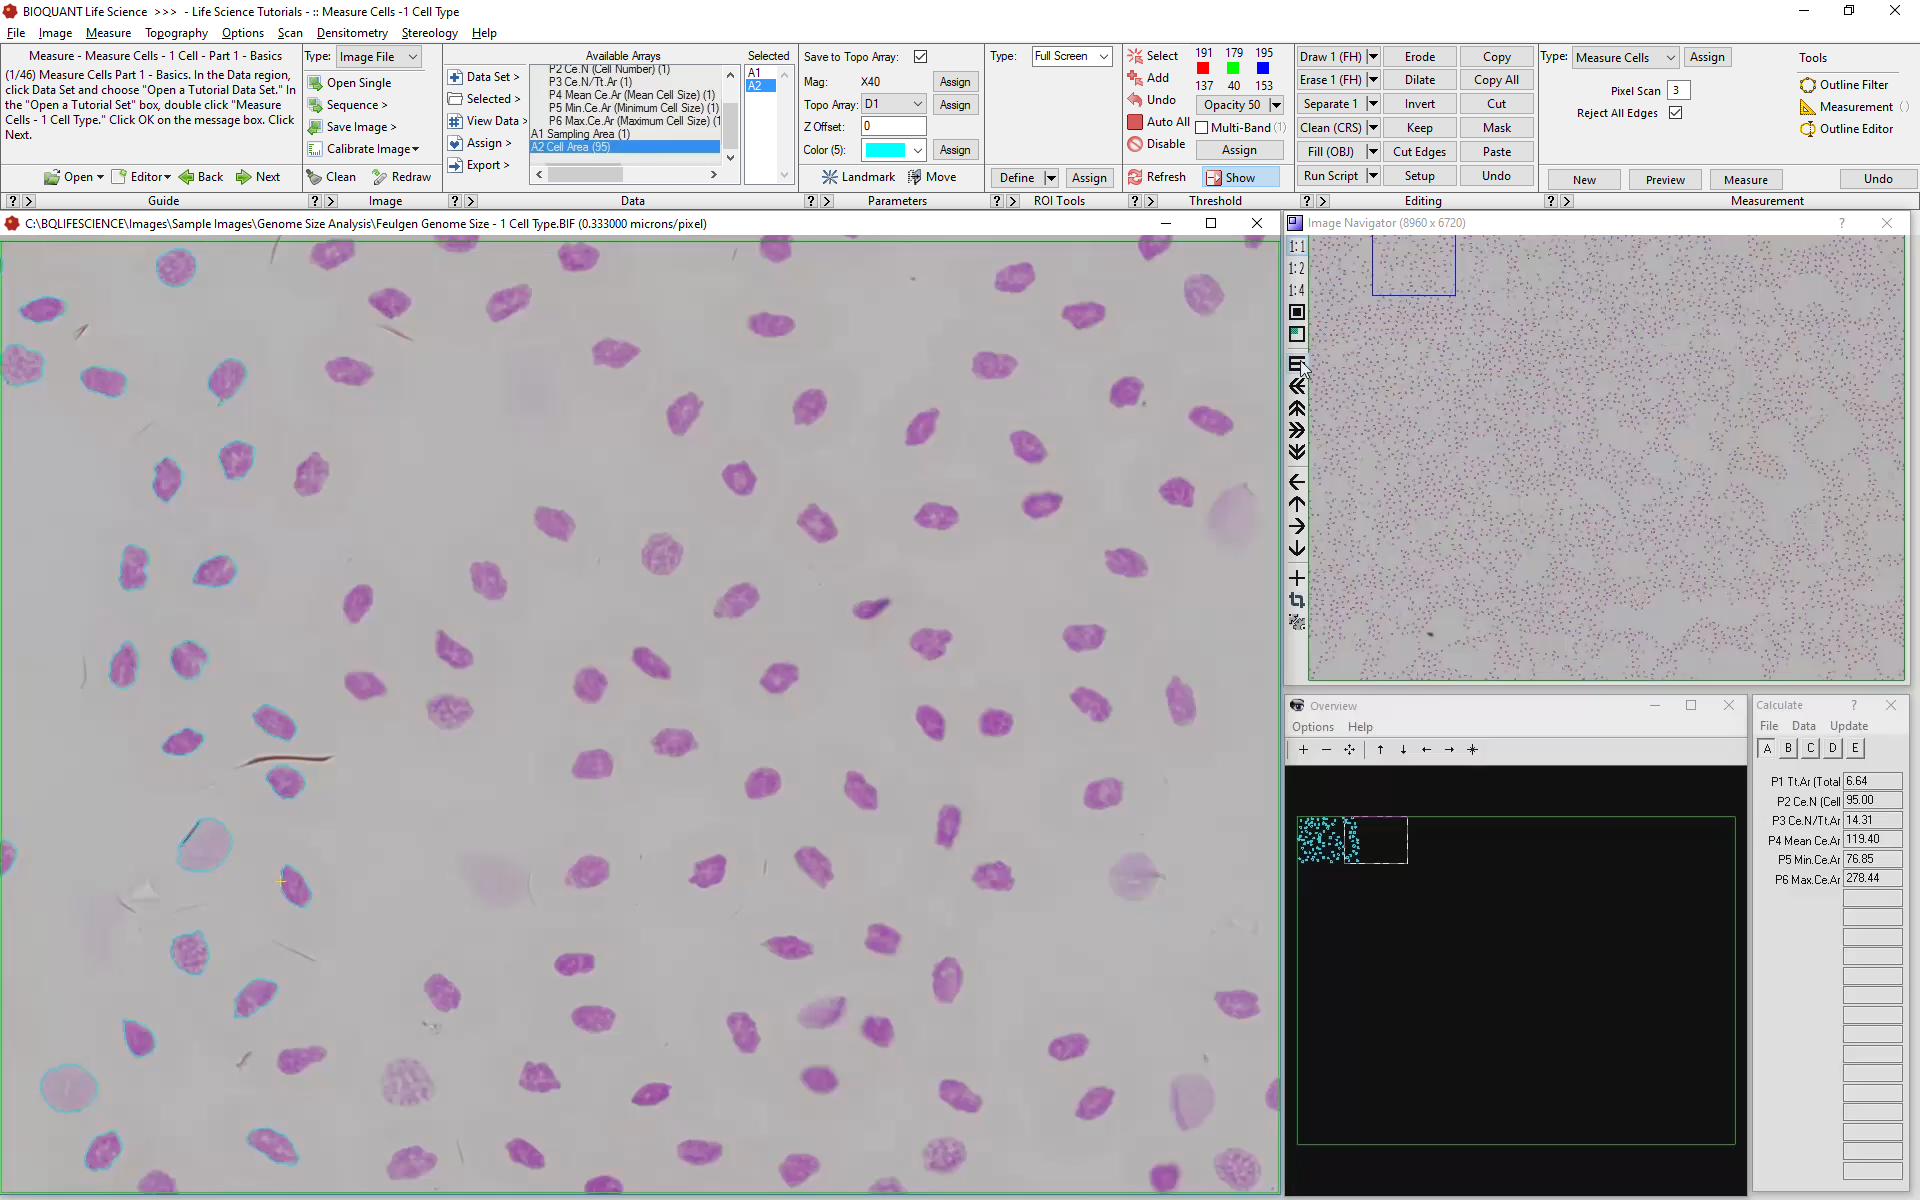Click the Cut Edges tool icon

[x=1418, y=152]
